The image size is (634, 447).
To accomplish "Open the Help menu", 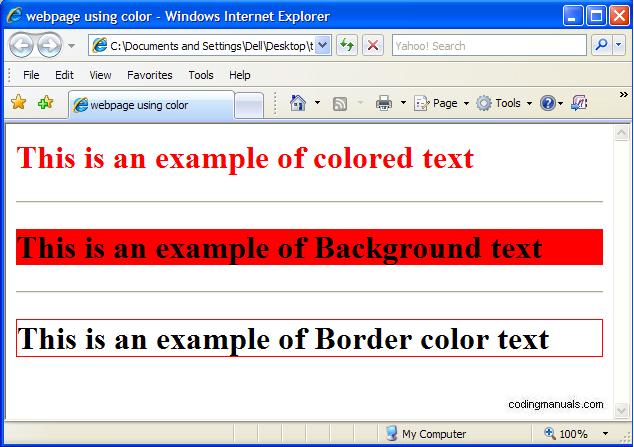I will pos(240,75).
